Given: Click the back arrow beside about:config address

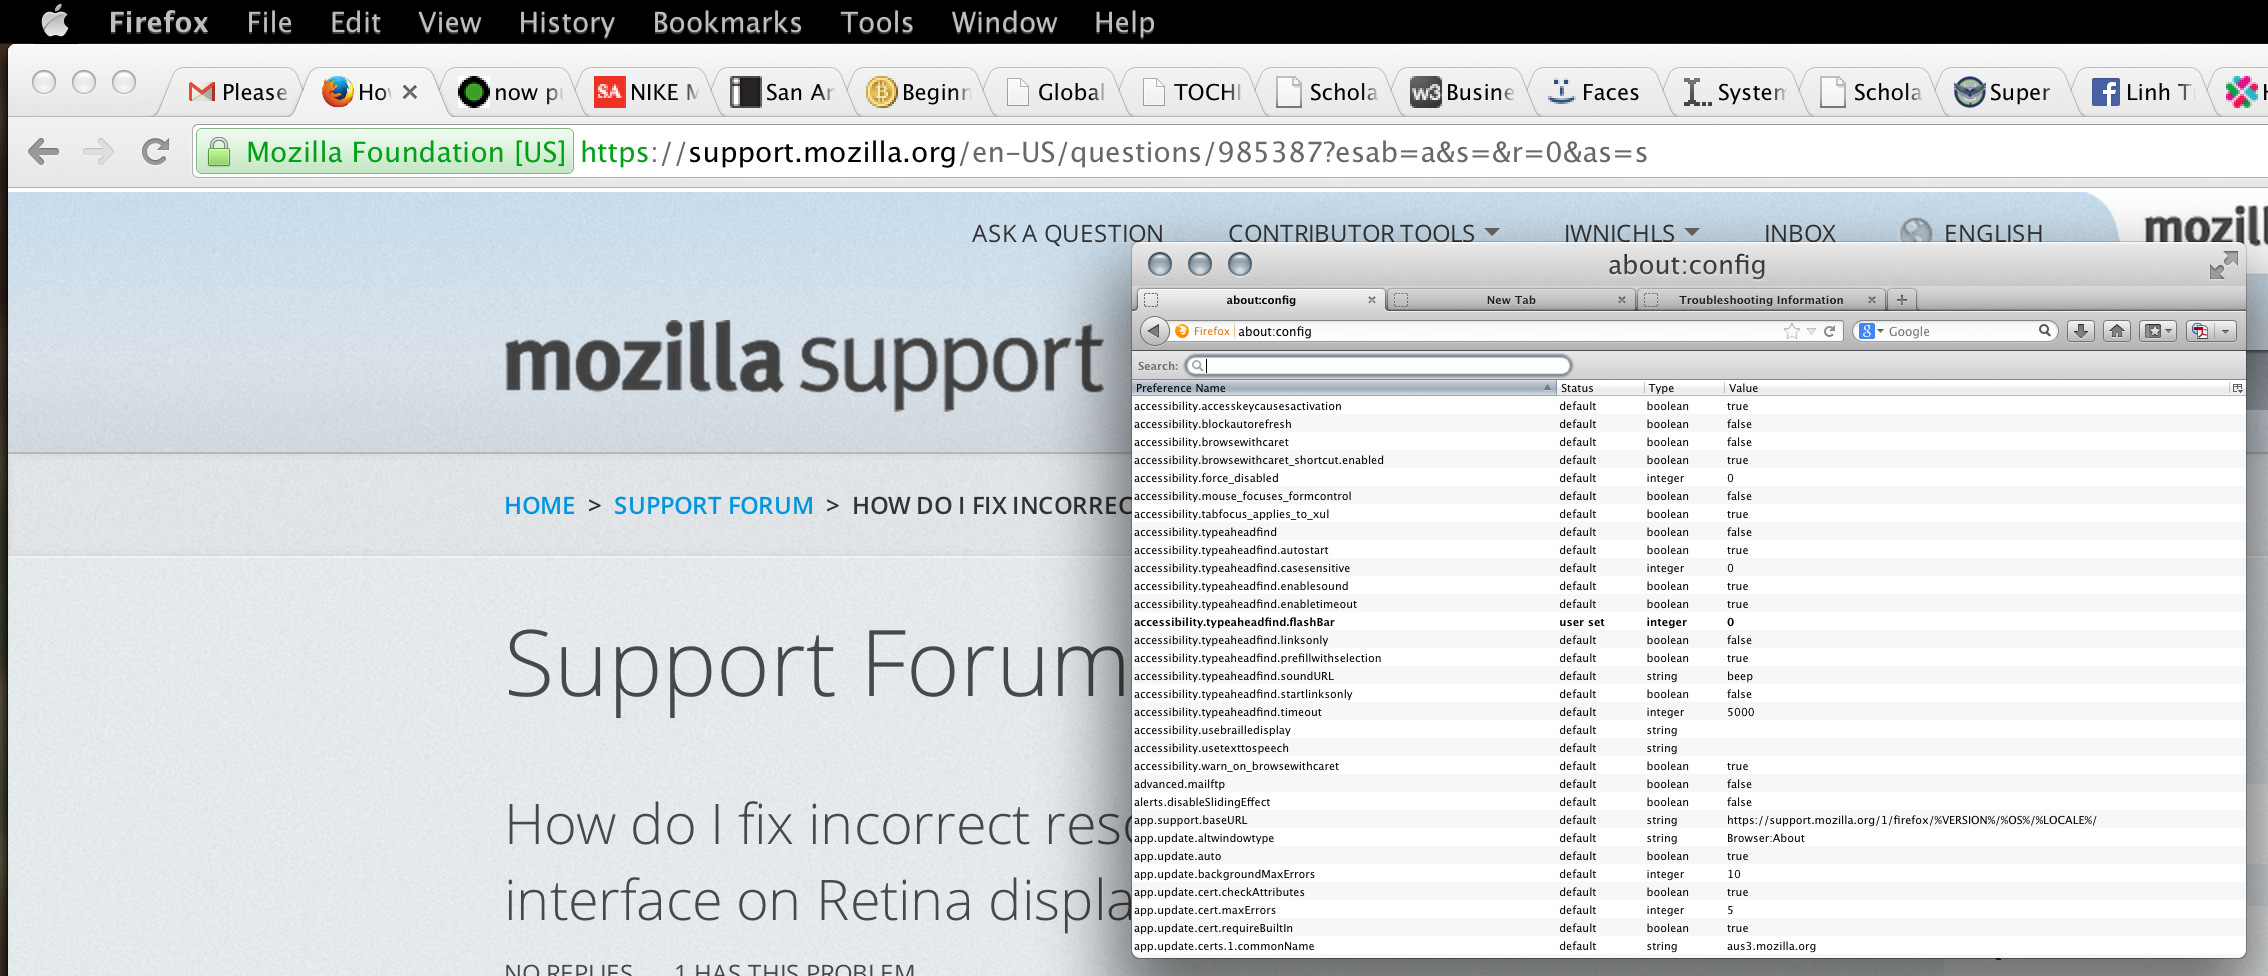Looking at the screenshot, I should click(x=1154, y=331).
